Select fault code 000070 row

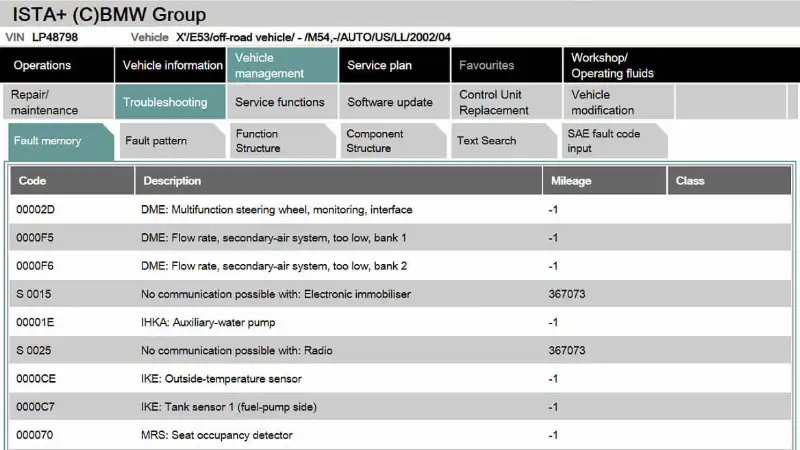click(400, 435)
